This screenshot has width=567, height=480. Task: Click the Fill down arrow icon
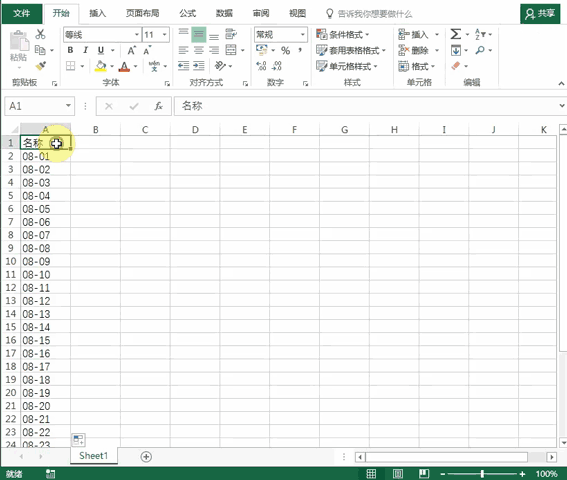point(456,50)
